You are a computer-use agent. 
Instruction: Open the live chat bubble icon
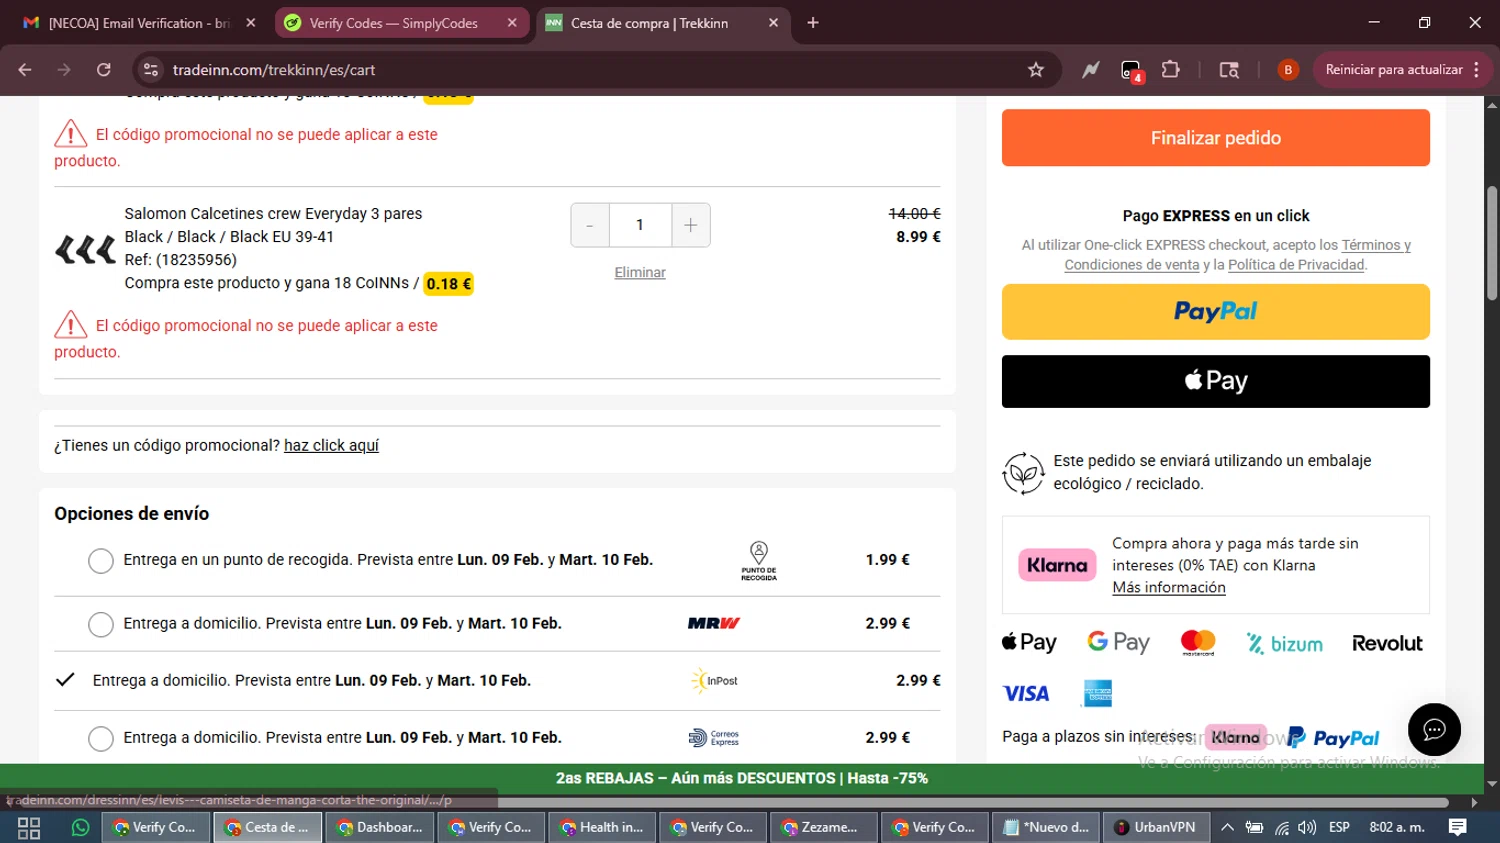pyautogui.click(x=1434, y=730)
